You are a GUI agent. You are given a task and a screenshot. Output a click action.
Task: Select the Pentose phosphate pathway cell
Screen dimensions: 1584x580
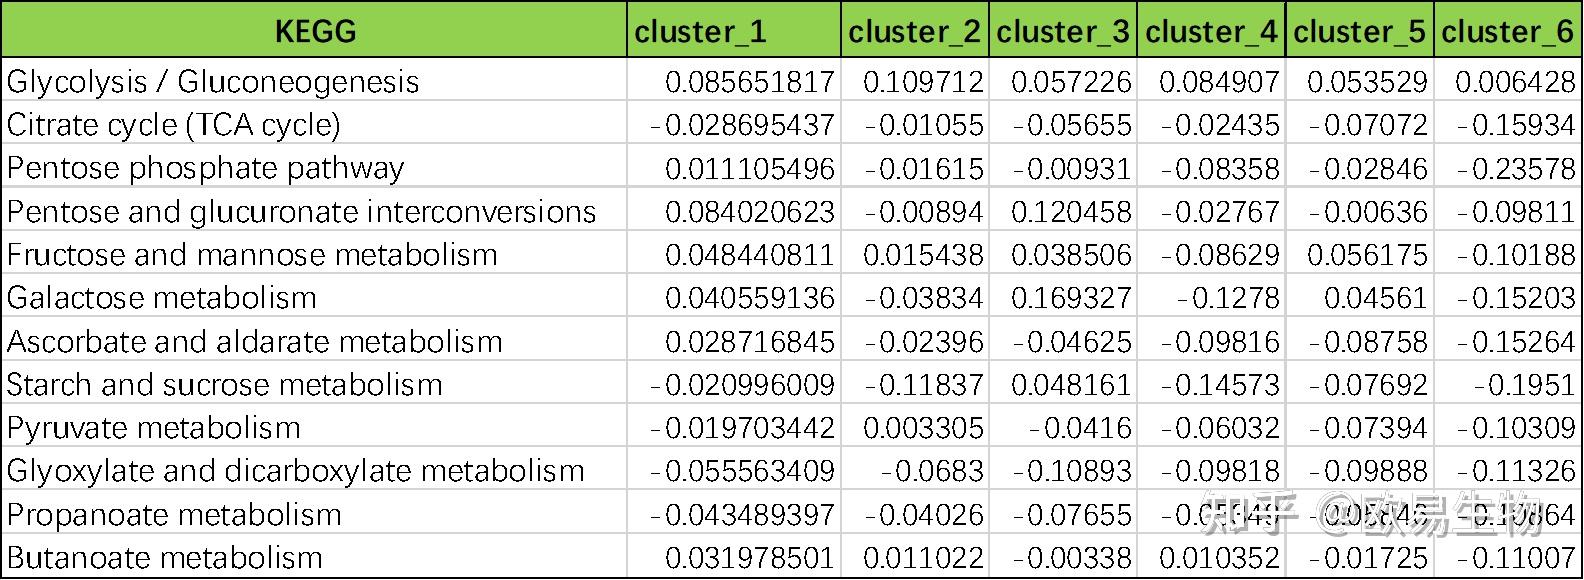[206, 168]
